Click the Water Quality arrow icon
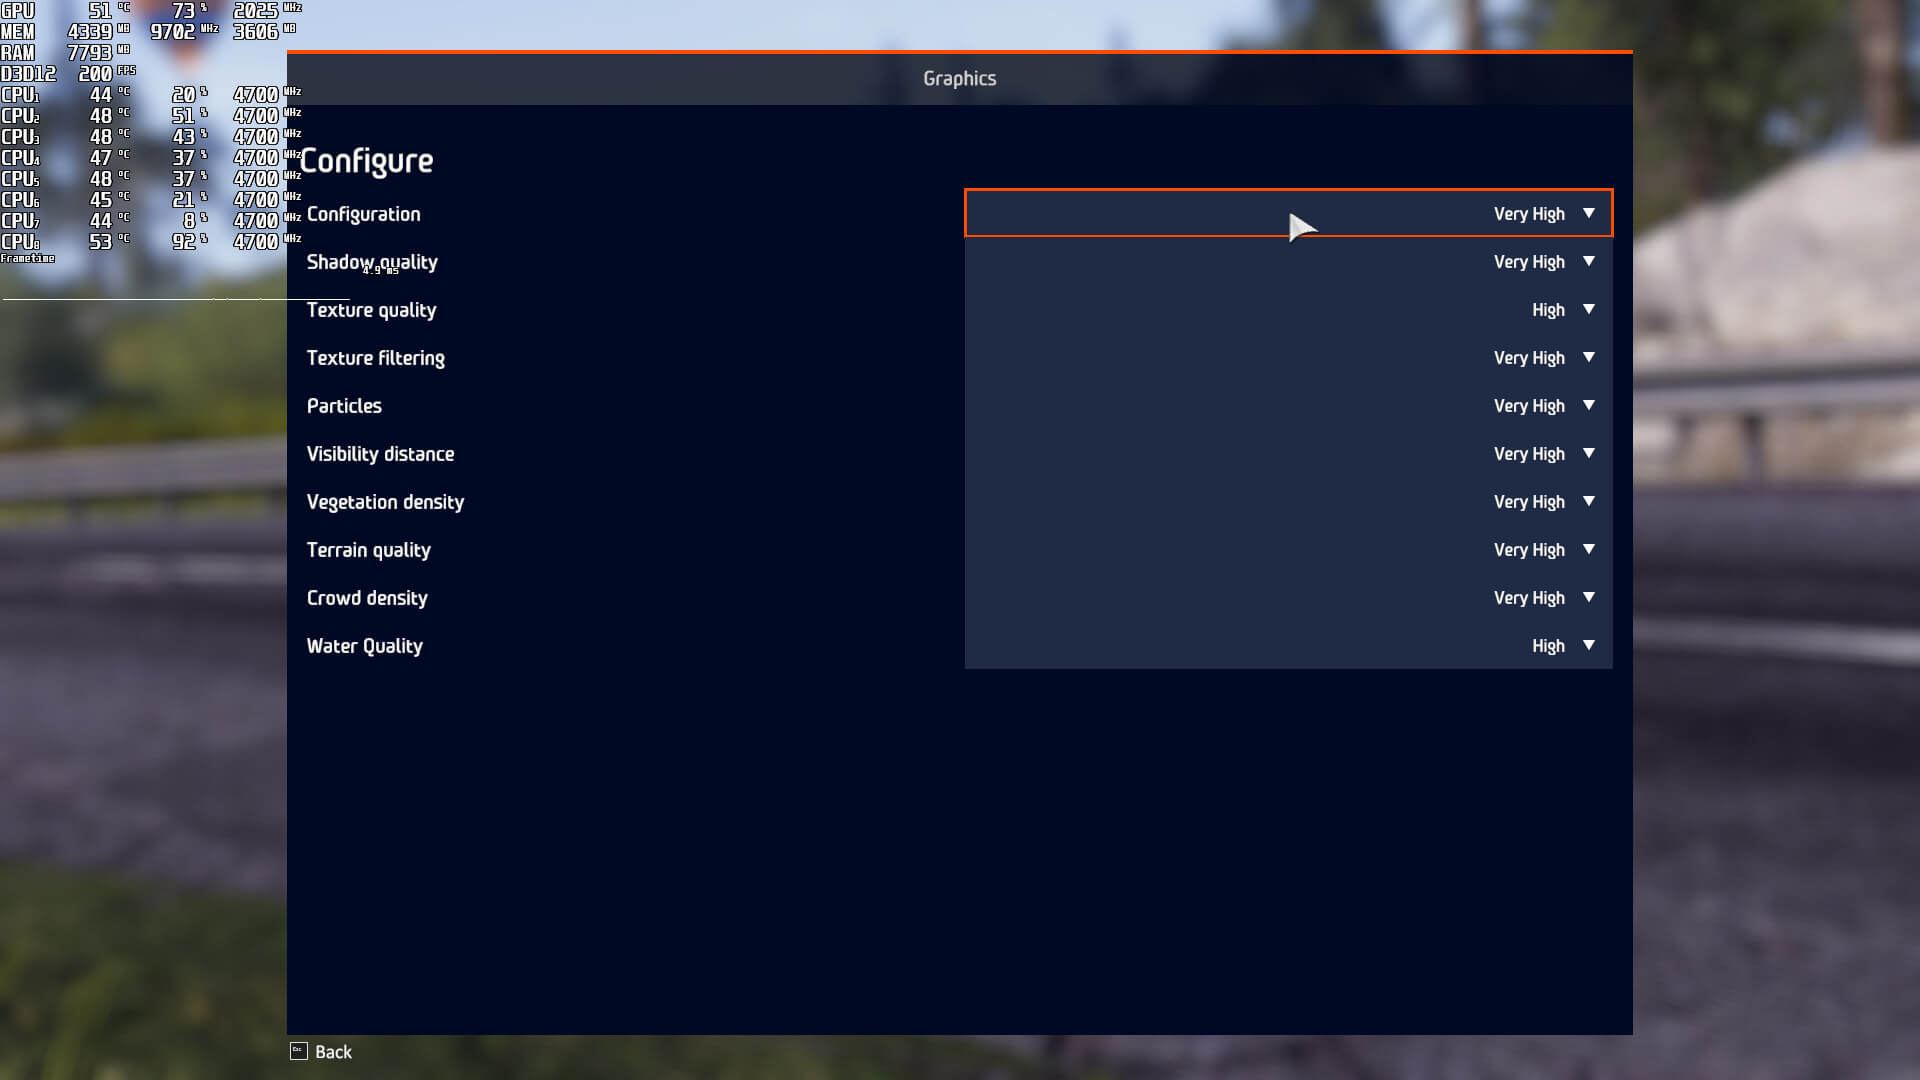The image size is (1920, 1080). (x=1588, y=645)
